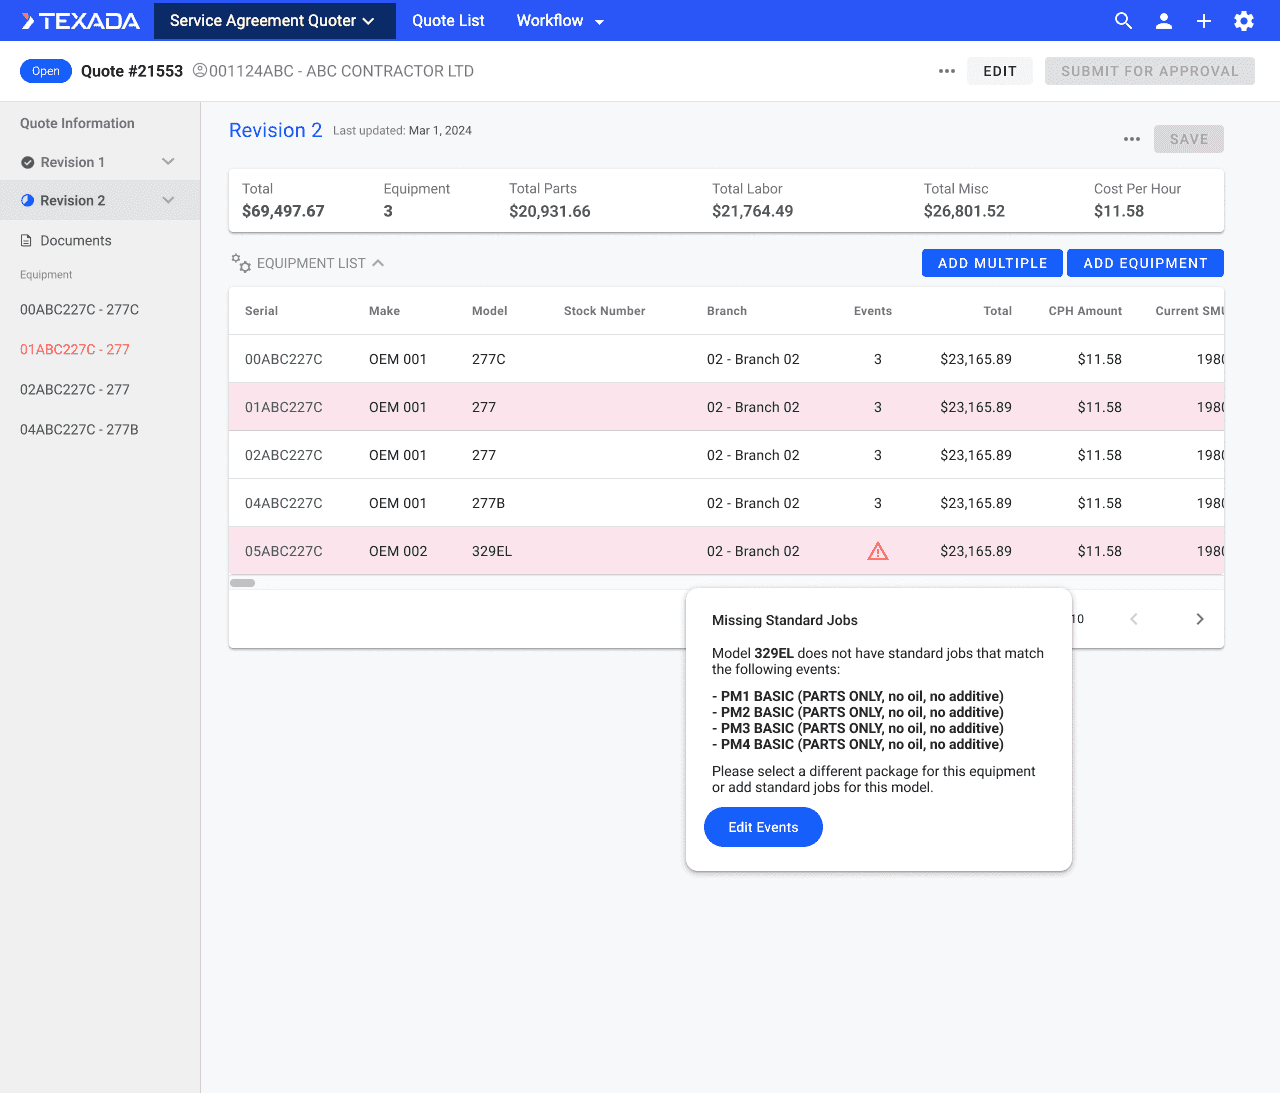Click the Open status badge
The height and width of the screenshot is (1093, 1280).
click(46, 71)
